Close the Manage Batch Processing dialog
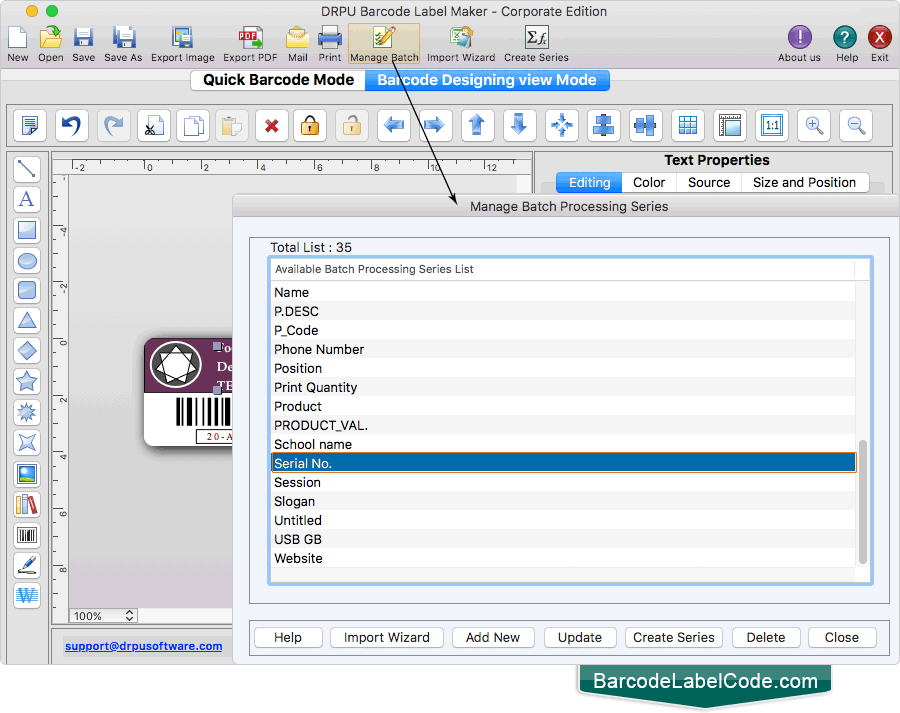 842,637
